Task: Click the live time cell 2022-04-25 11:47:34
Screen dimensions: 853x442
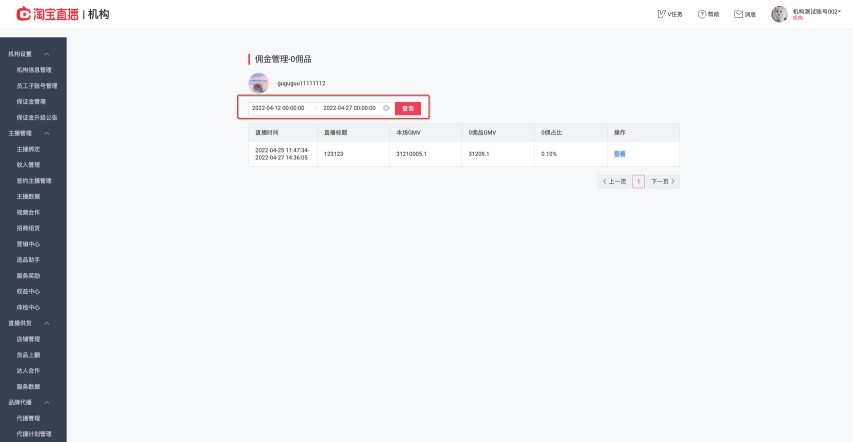Action: tap(282, 154)
